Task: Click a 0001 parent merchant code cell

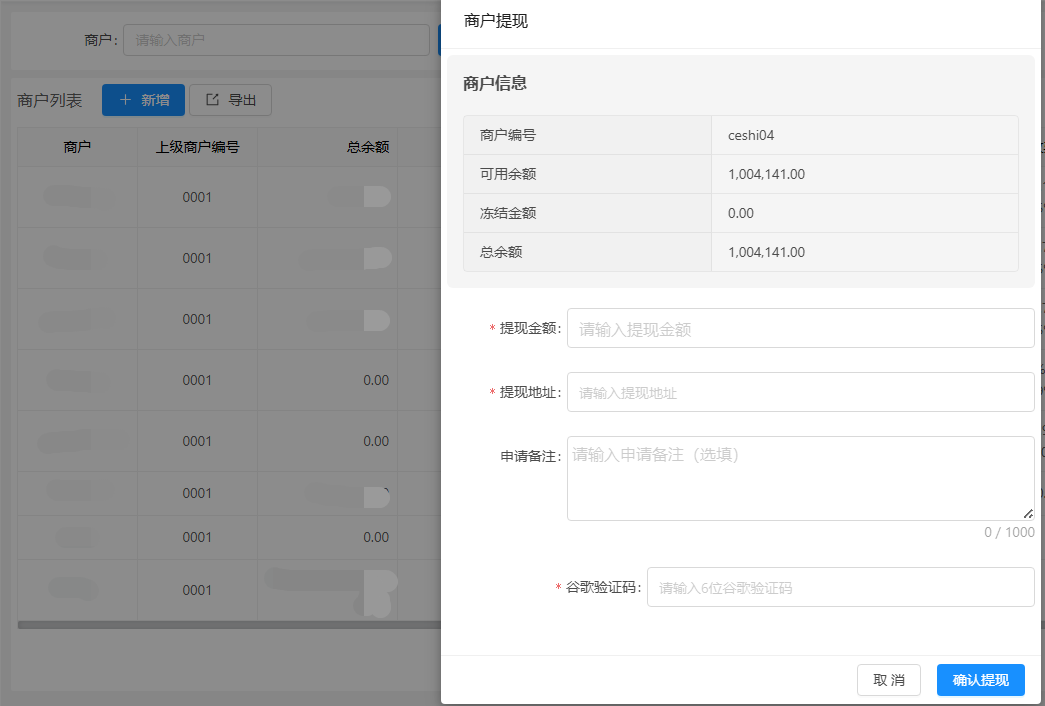Action: 197,196
